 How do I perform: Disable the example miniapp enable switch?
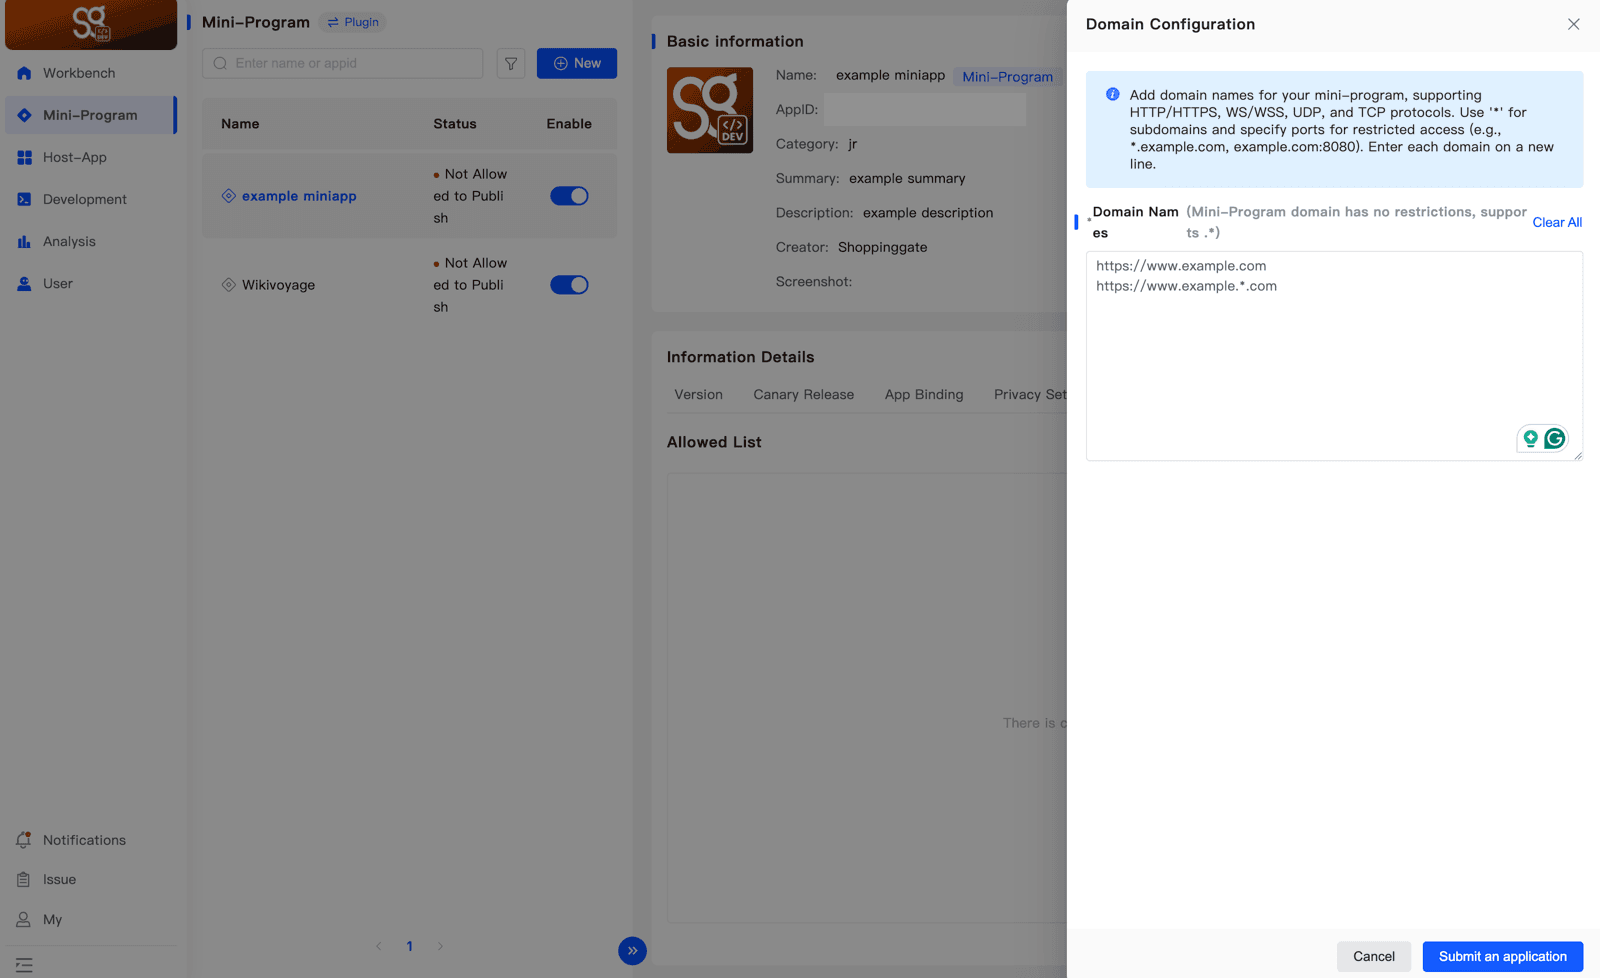(569, 196)
